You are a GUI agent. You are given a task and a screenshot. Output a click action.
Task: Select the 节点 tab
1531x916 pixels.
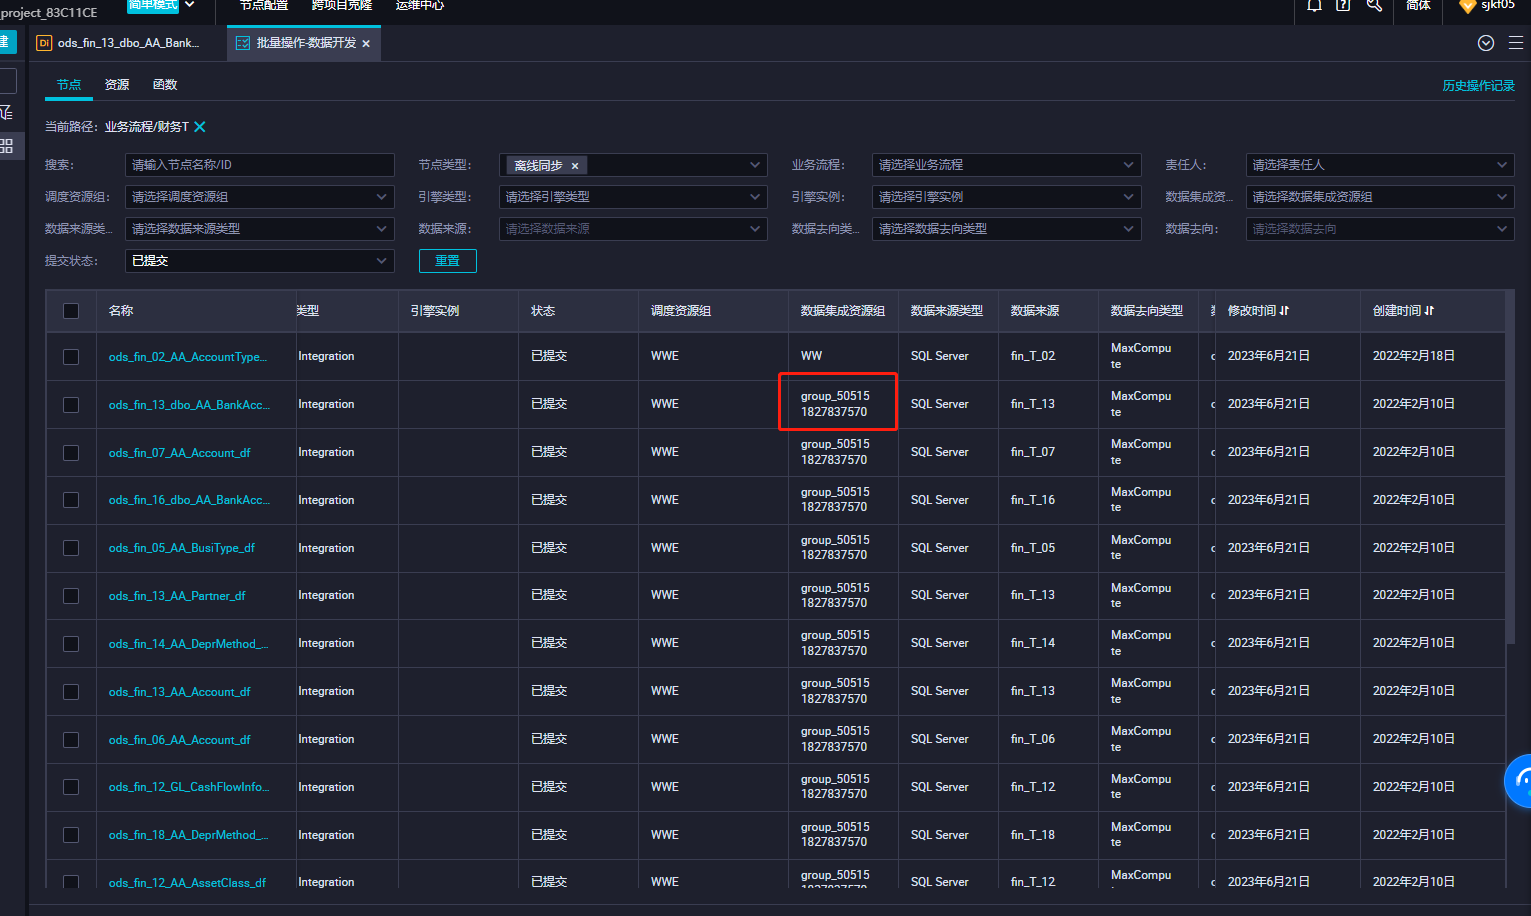pos(69,85)
